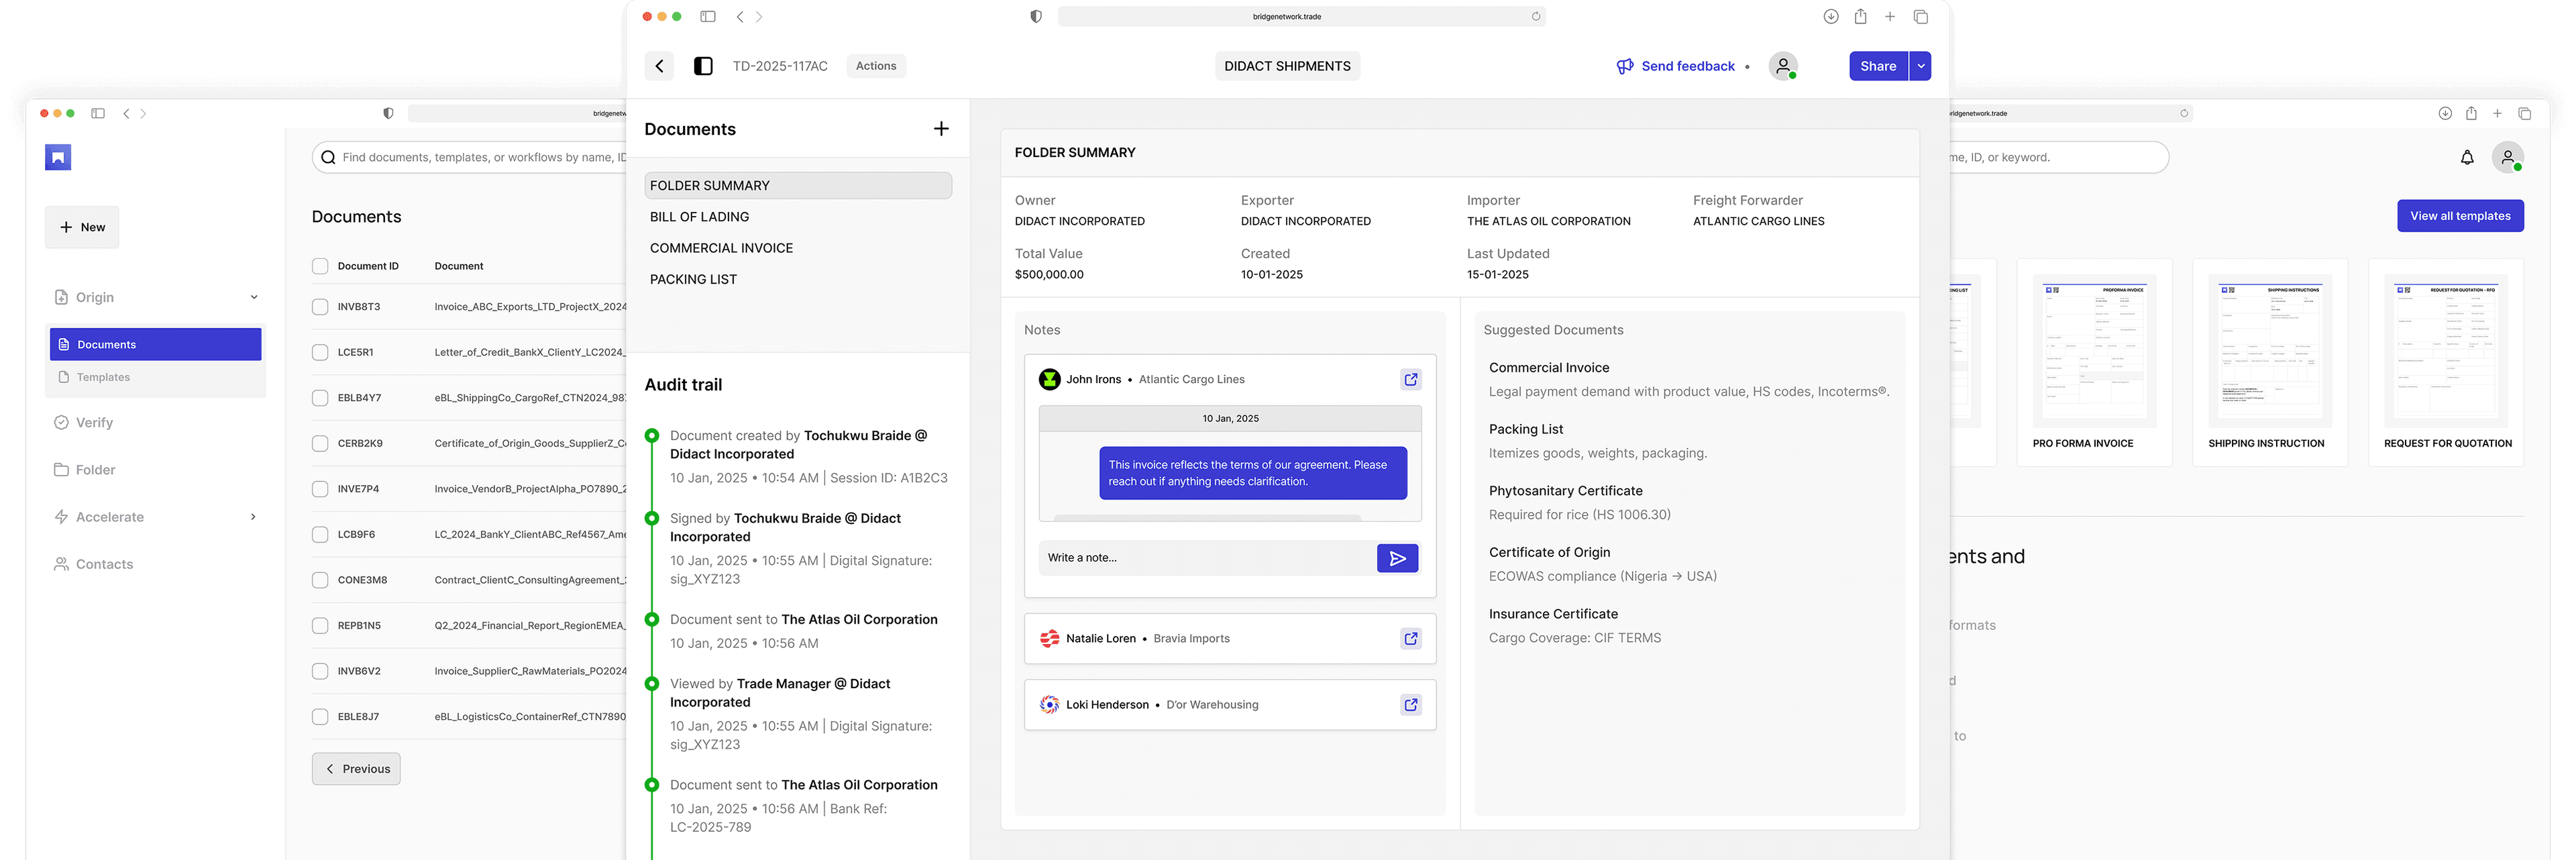Click the Send feedback megaphone icon

click(1625, 66)
